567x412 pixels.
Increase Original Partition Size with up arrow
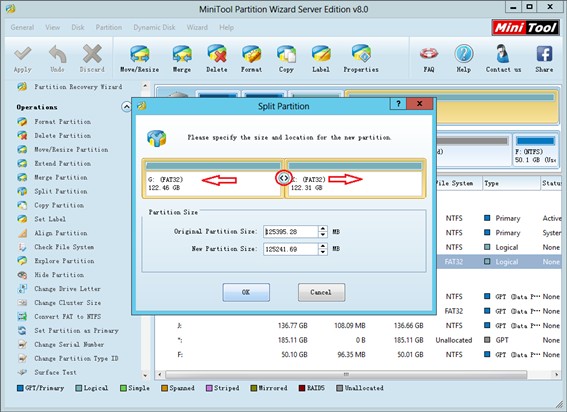click(x=323, y=229)
